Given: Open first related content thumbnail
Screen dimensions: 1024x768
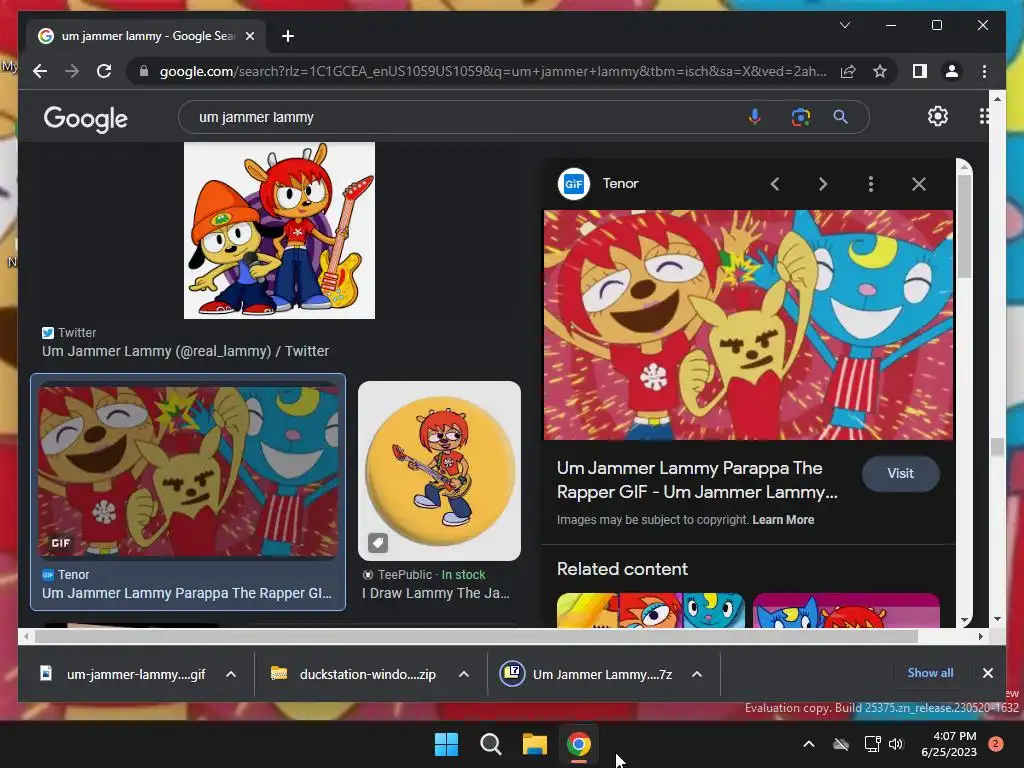Looking at the screenshot, I should 650,610.
